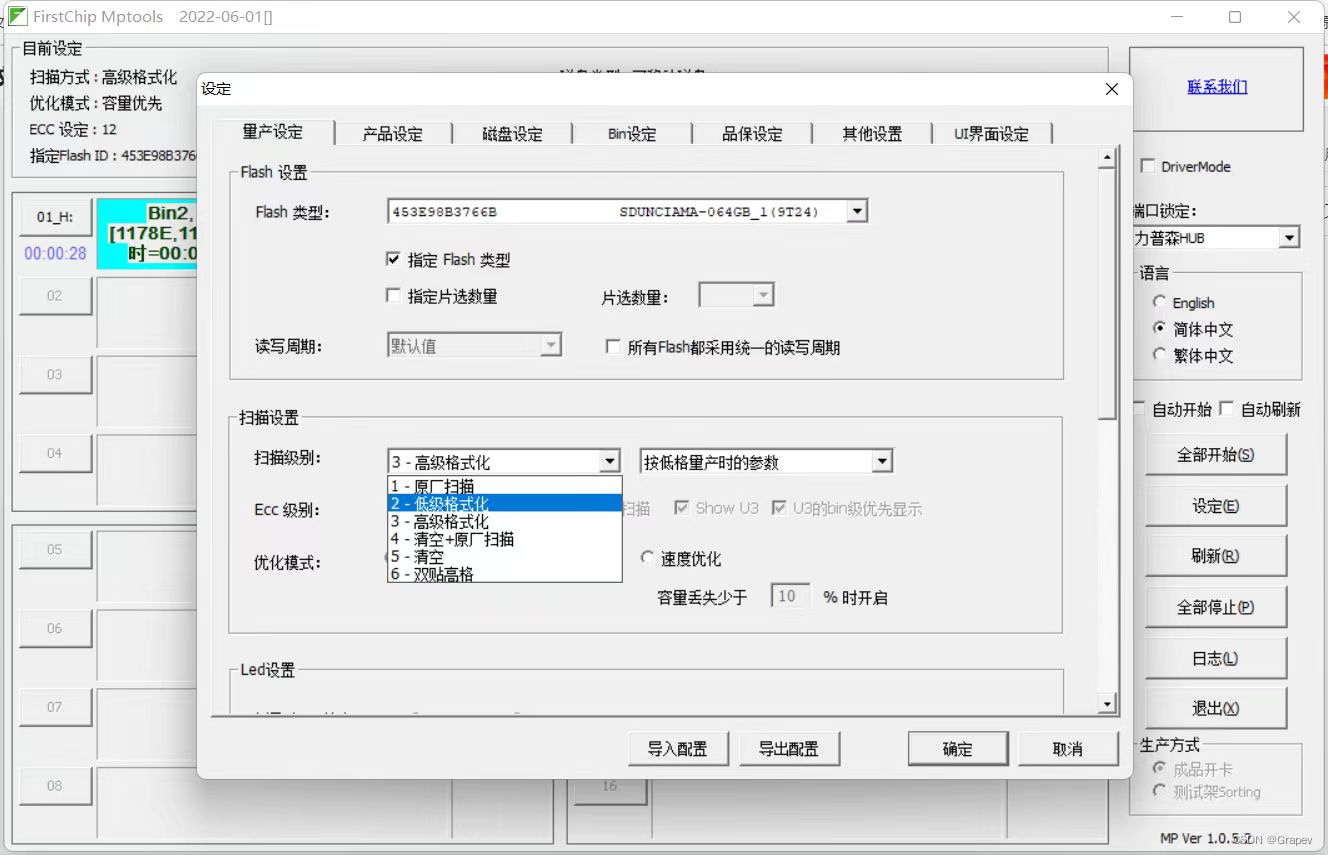
Task: Switch to the UI界面设定 tab
Action: 991,133
